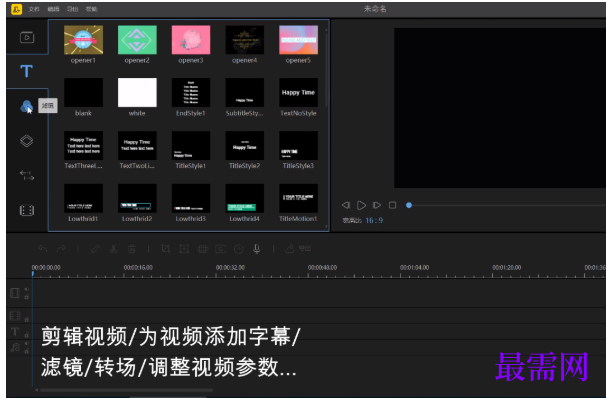Select the EndStyle1 credits template
607x398 pixels.
tap(191, 93)
